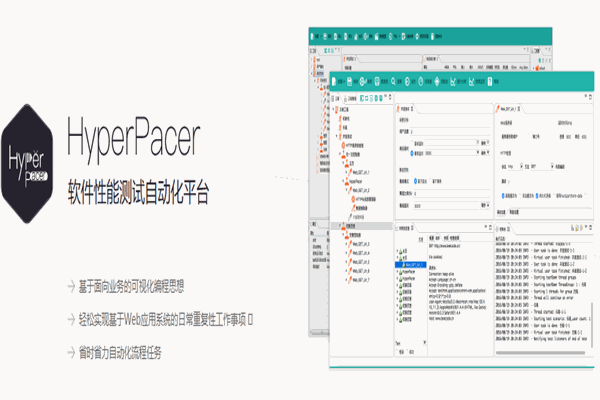The height and width of the screenshot is (400, 600).
Task: Click the new document icon in front window toolbar
Action: click(x=334, y=81)
